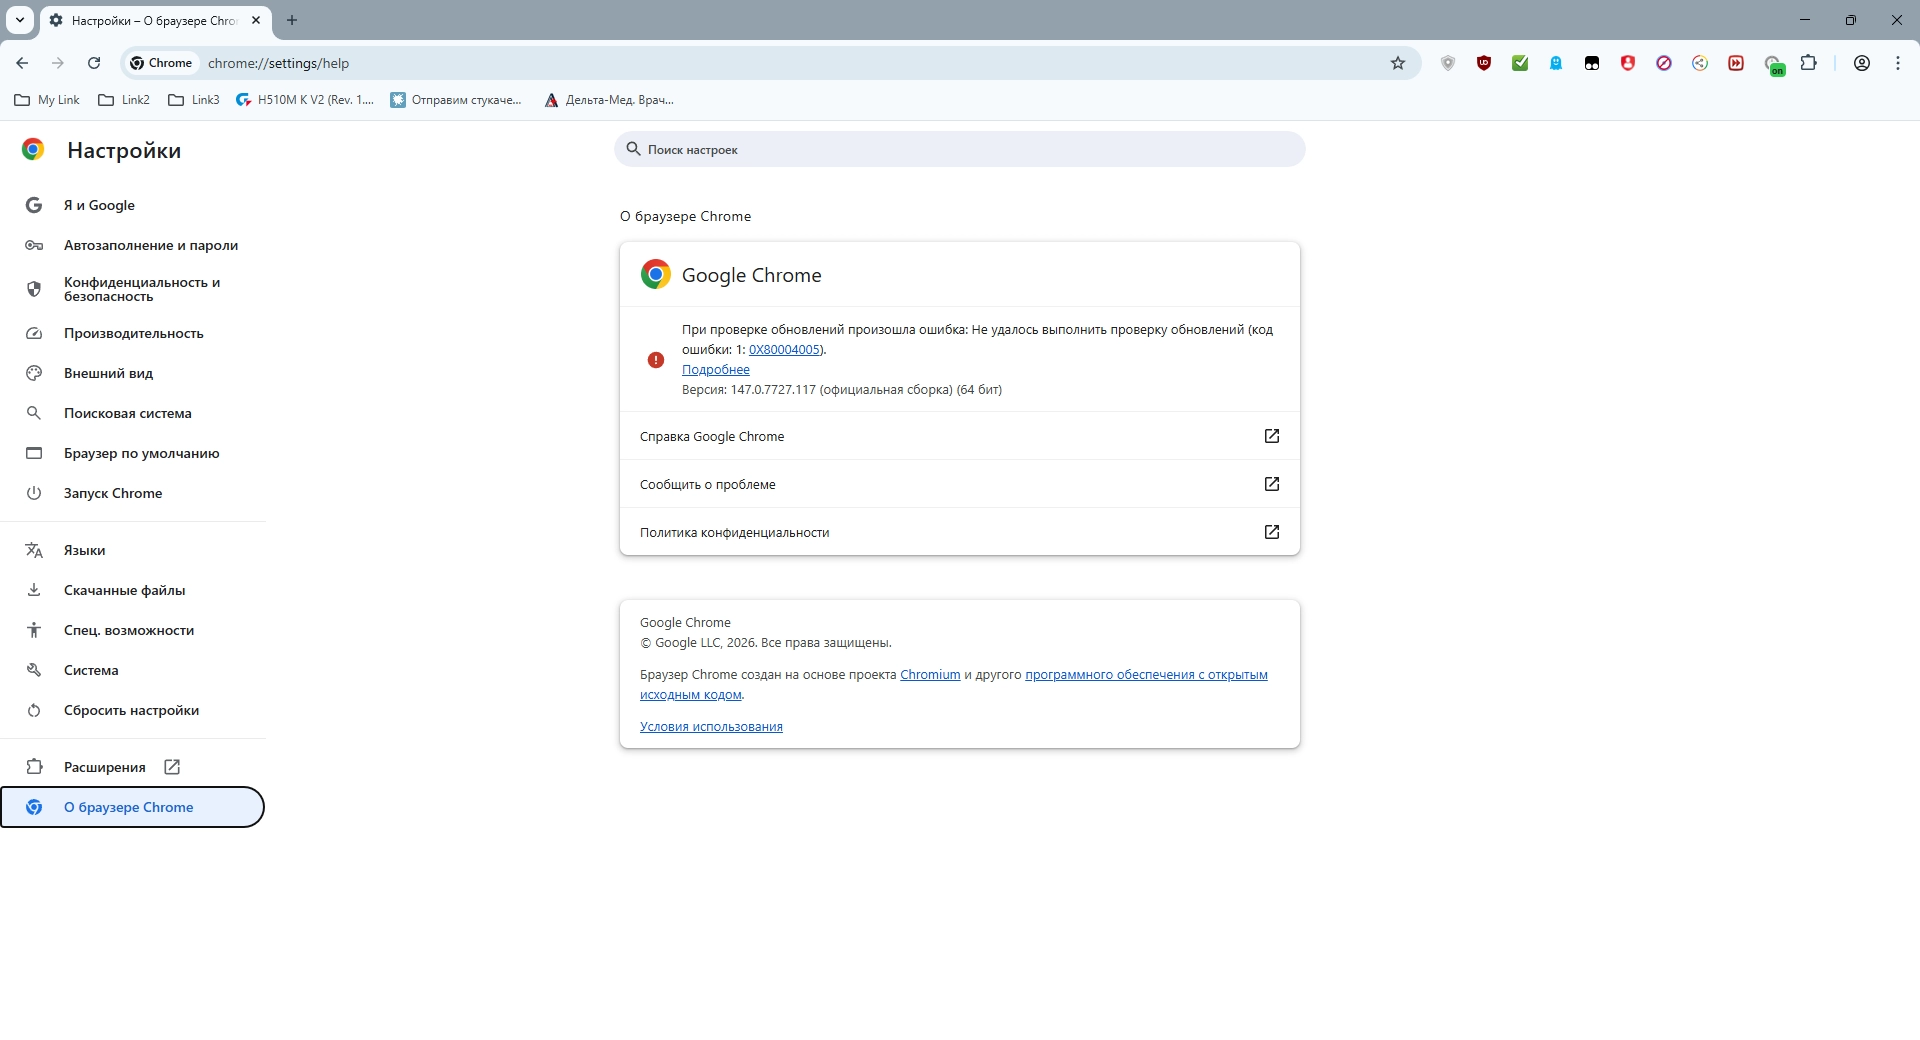Click the shield icon for Конфиденциальность и безопасность
The width and height of the screenshot is (1920, 1040).
coord(34,289)
